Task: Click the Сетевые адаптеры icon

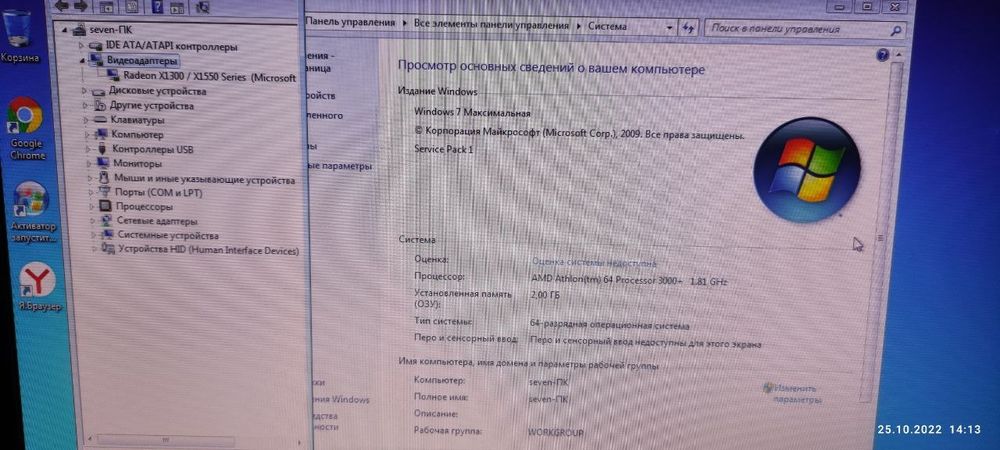Action: click(107, 221)
